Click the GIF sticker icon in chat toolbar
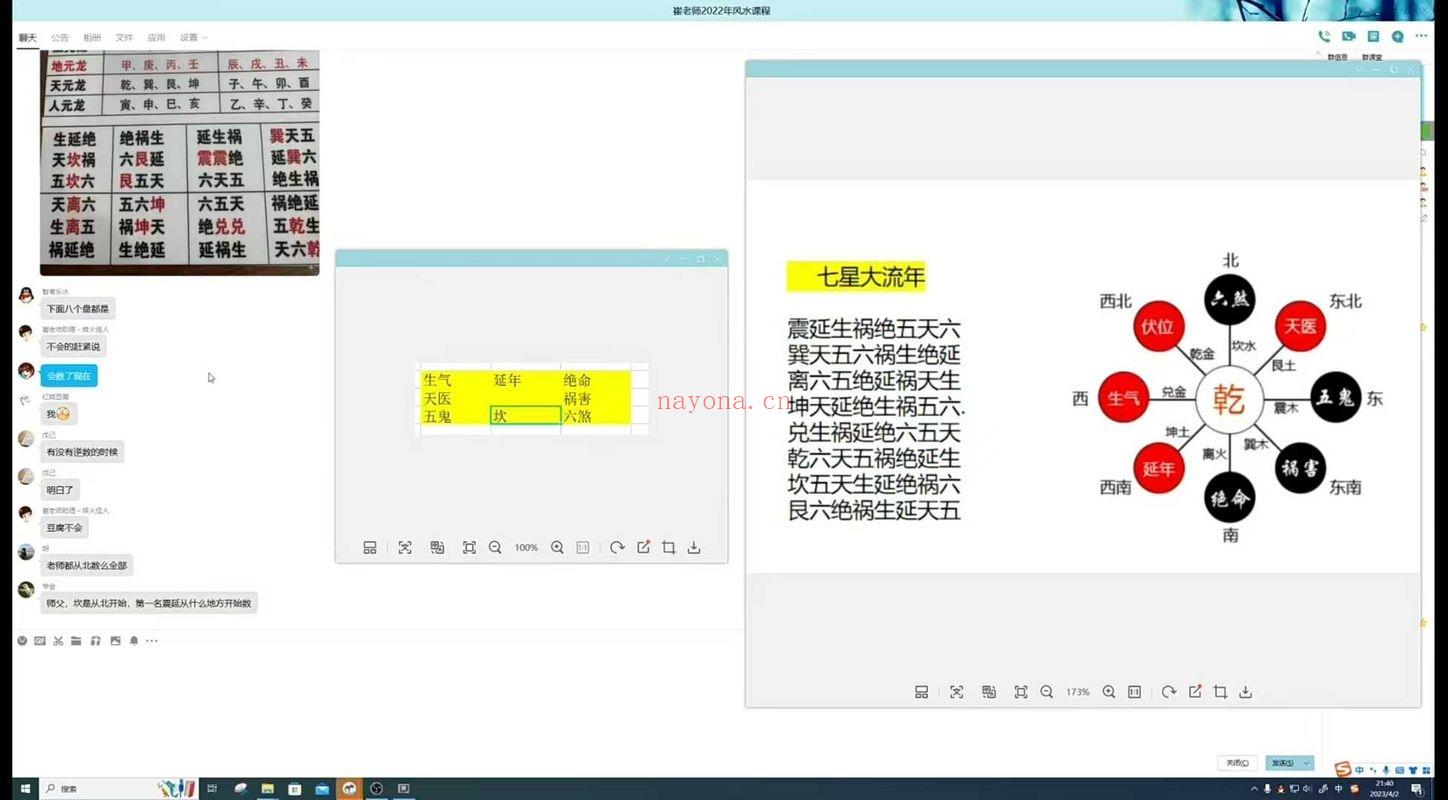 click(x=40, y=641)
